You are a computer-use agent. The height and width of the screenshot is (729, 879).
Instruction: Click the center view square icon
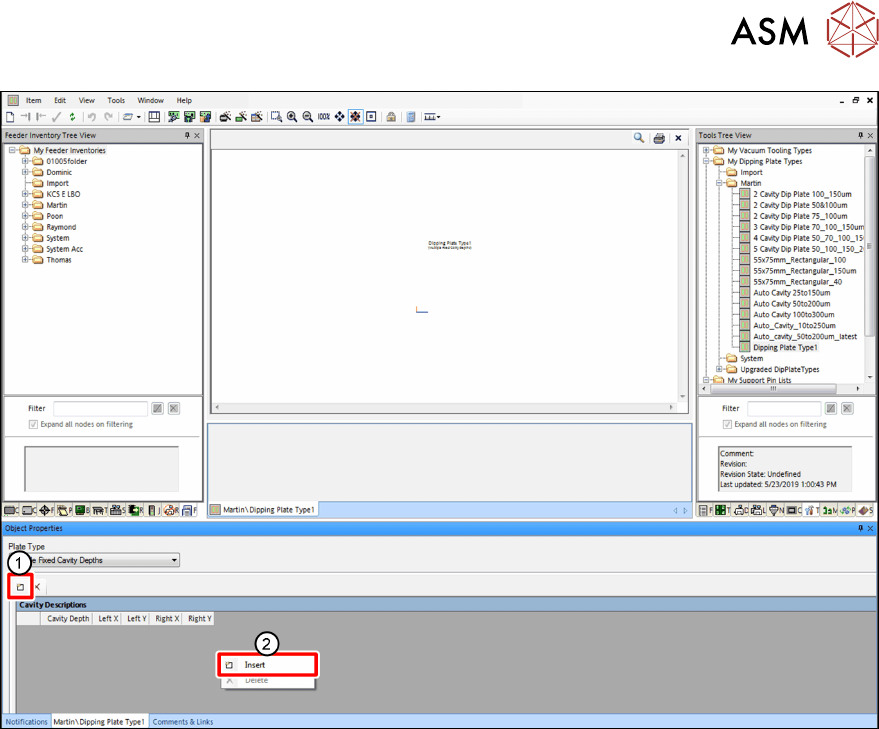point(371,117)
